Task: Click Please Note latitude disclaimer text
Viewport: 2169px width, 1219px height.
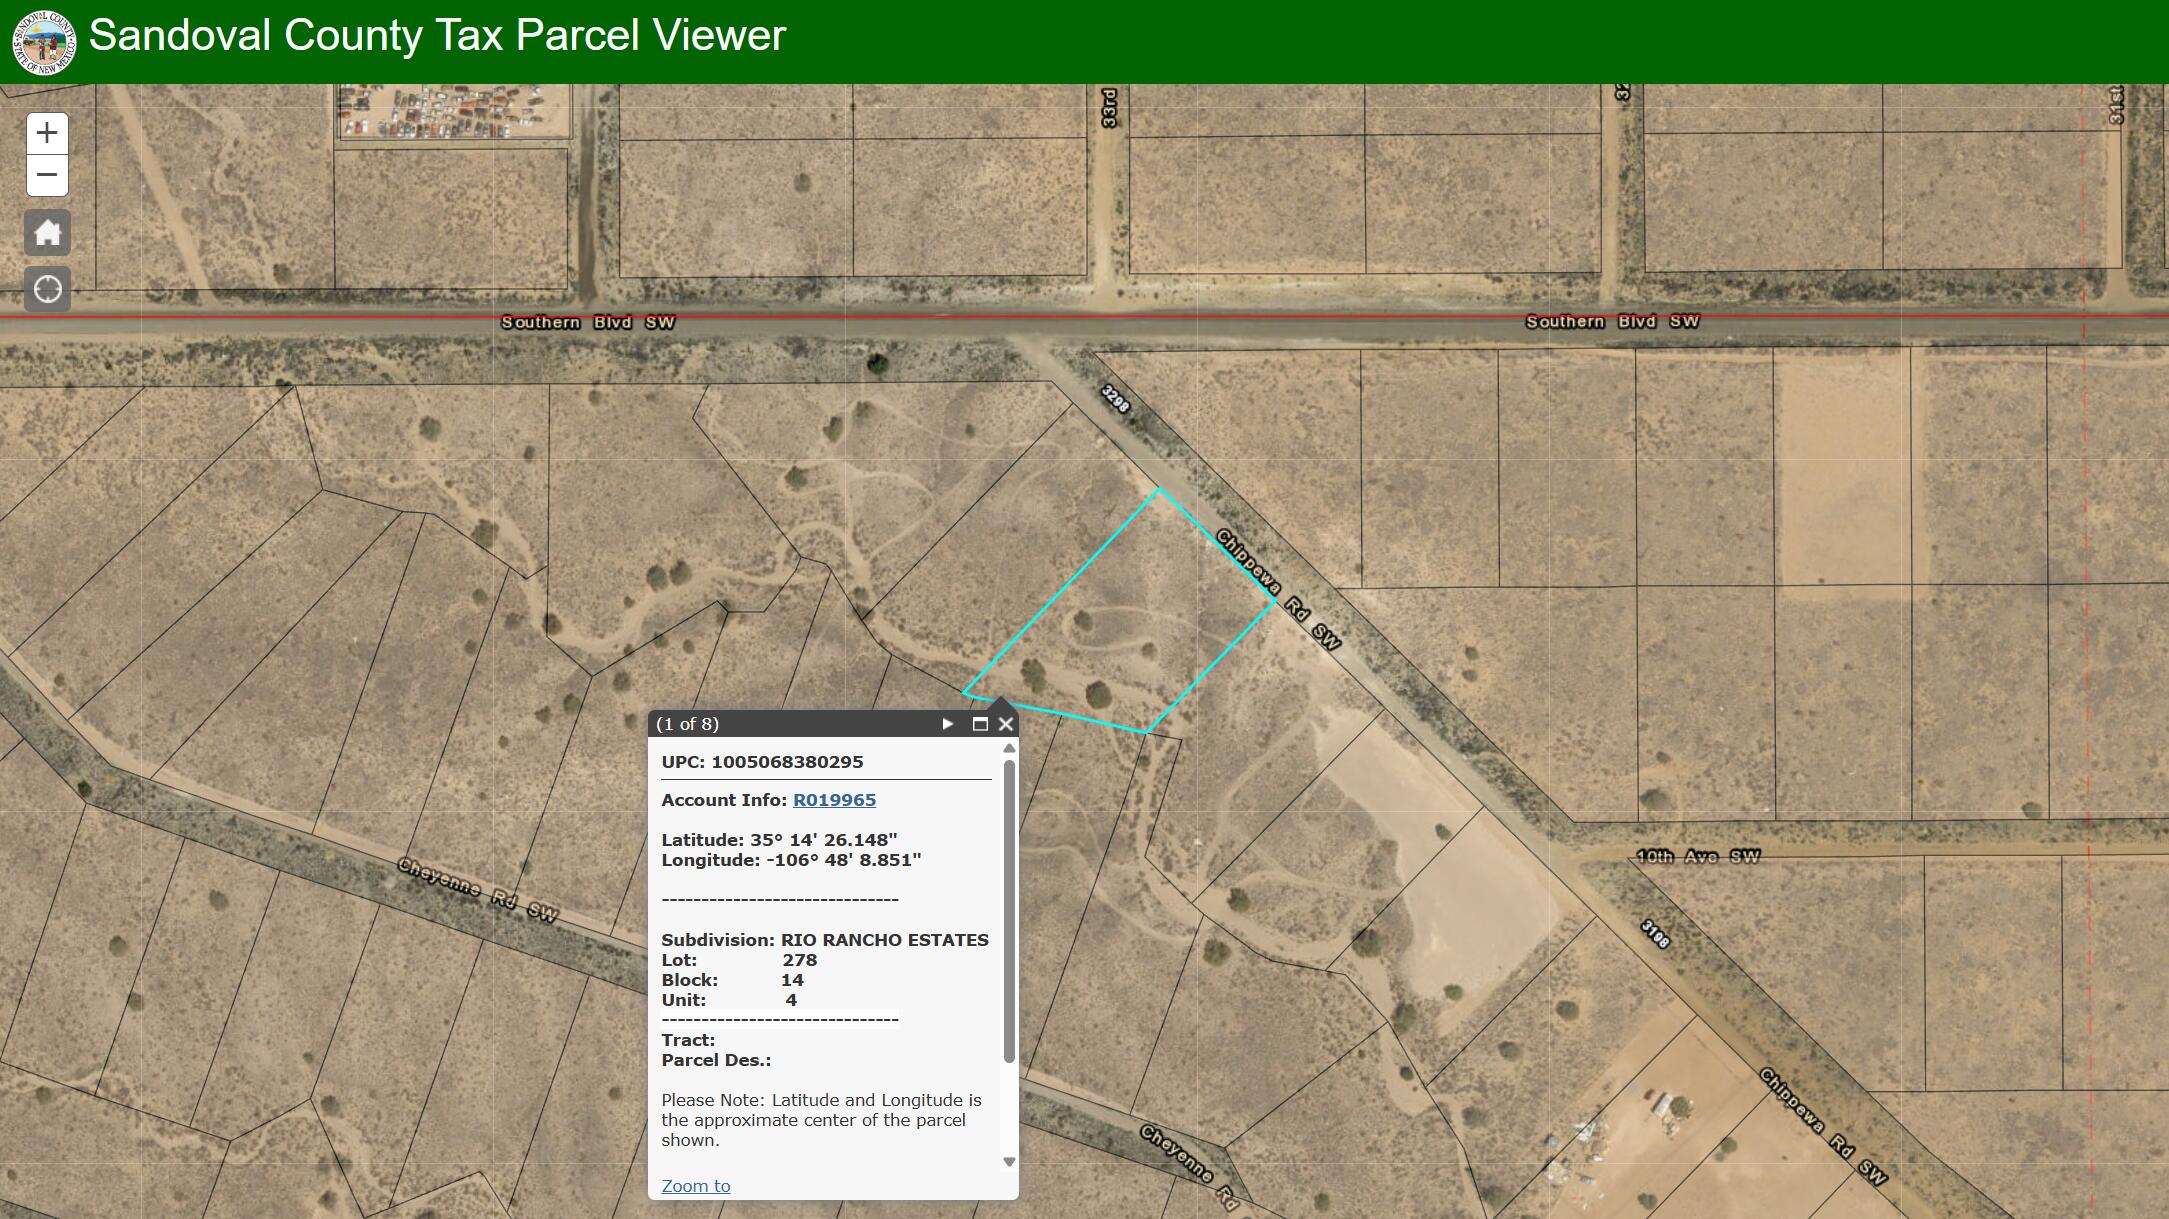Action: [x=821, y=1120]
